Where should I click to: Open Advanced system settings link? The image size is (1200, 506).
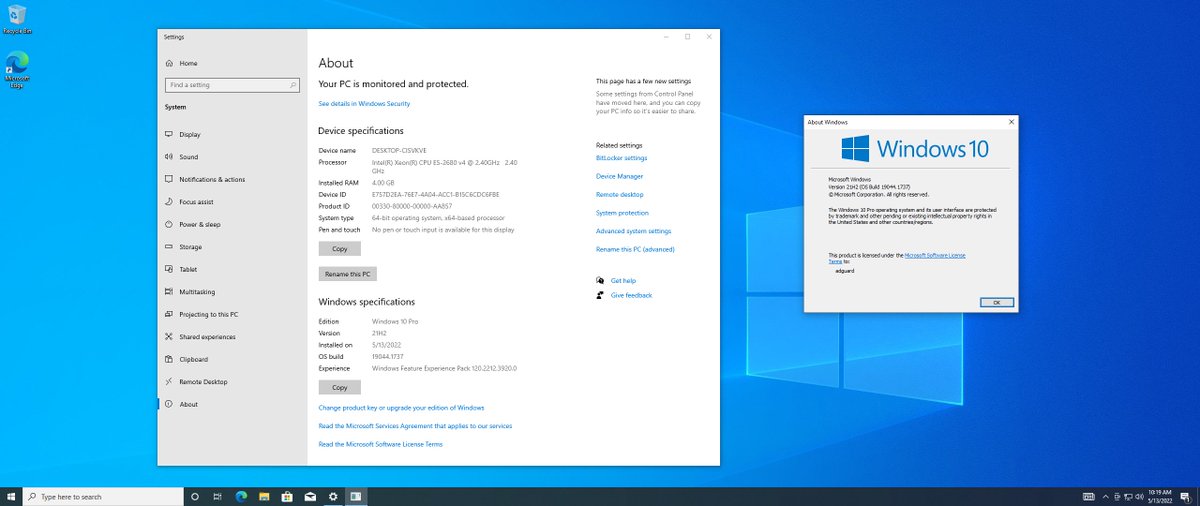(633, 231)
